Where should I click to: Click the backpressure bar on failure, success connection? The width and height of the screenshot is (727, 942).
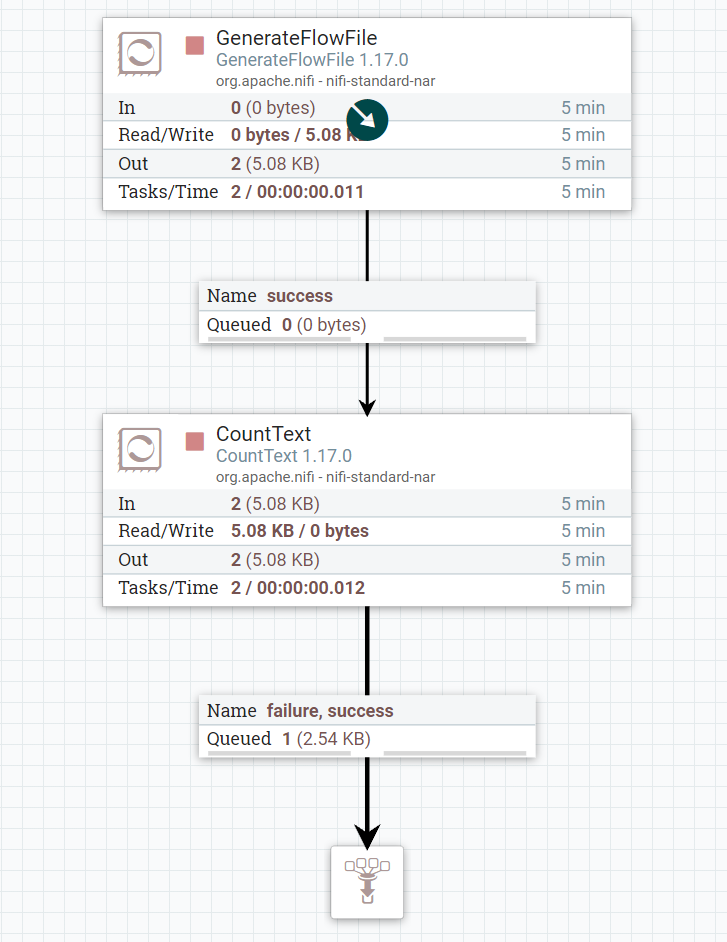[454, 753]
